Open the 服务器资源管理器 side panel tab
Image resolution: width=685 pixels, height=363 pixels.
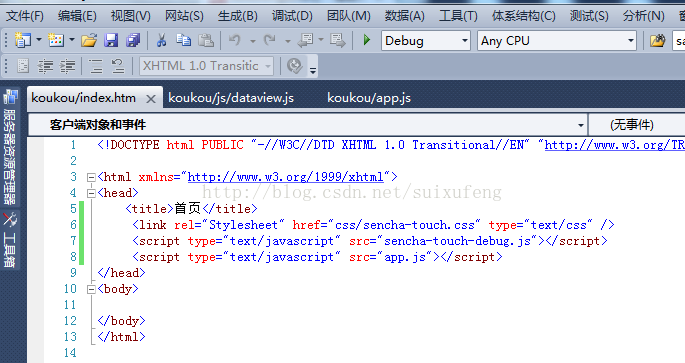pyautogui.click(x=10, y=147)
